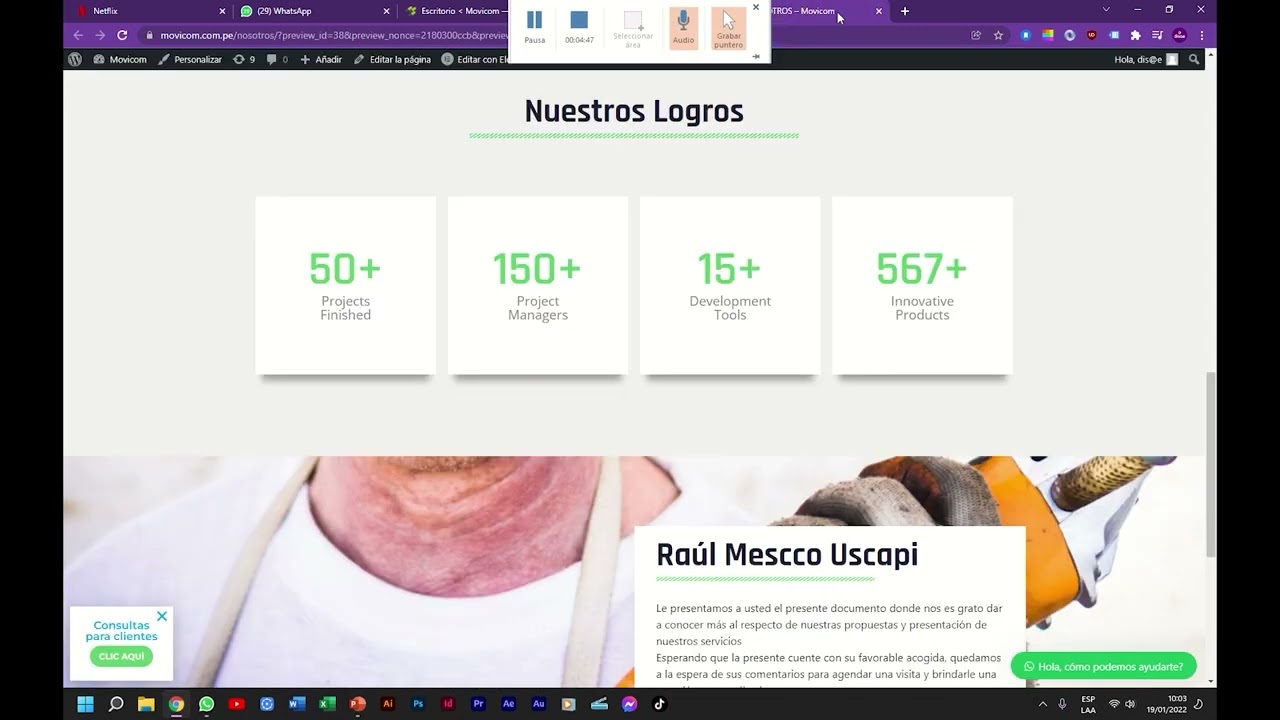View comments in admin bar

pyautogui.click(x=277, y=59)
